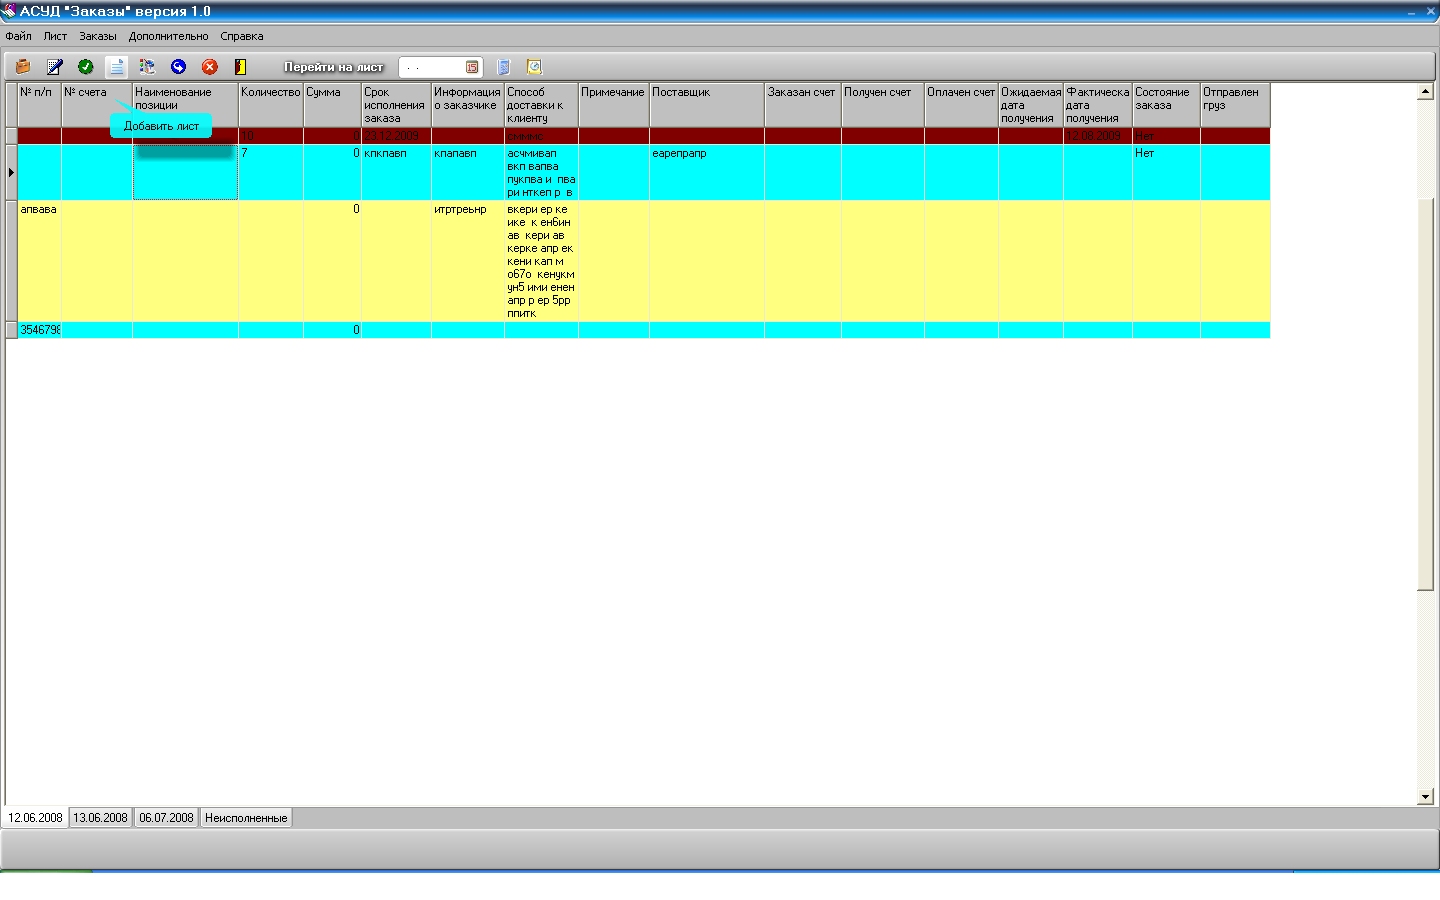Click the 'Перейти на лист' label
This screenshot has width=1440, height=900.
334,67
